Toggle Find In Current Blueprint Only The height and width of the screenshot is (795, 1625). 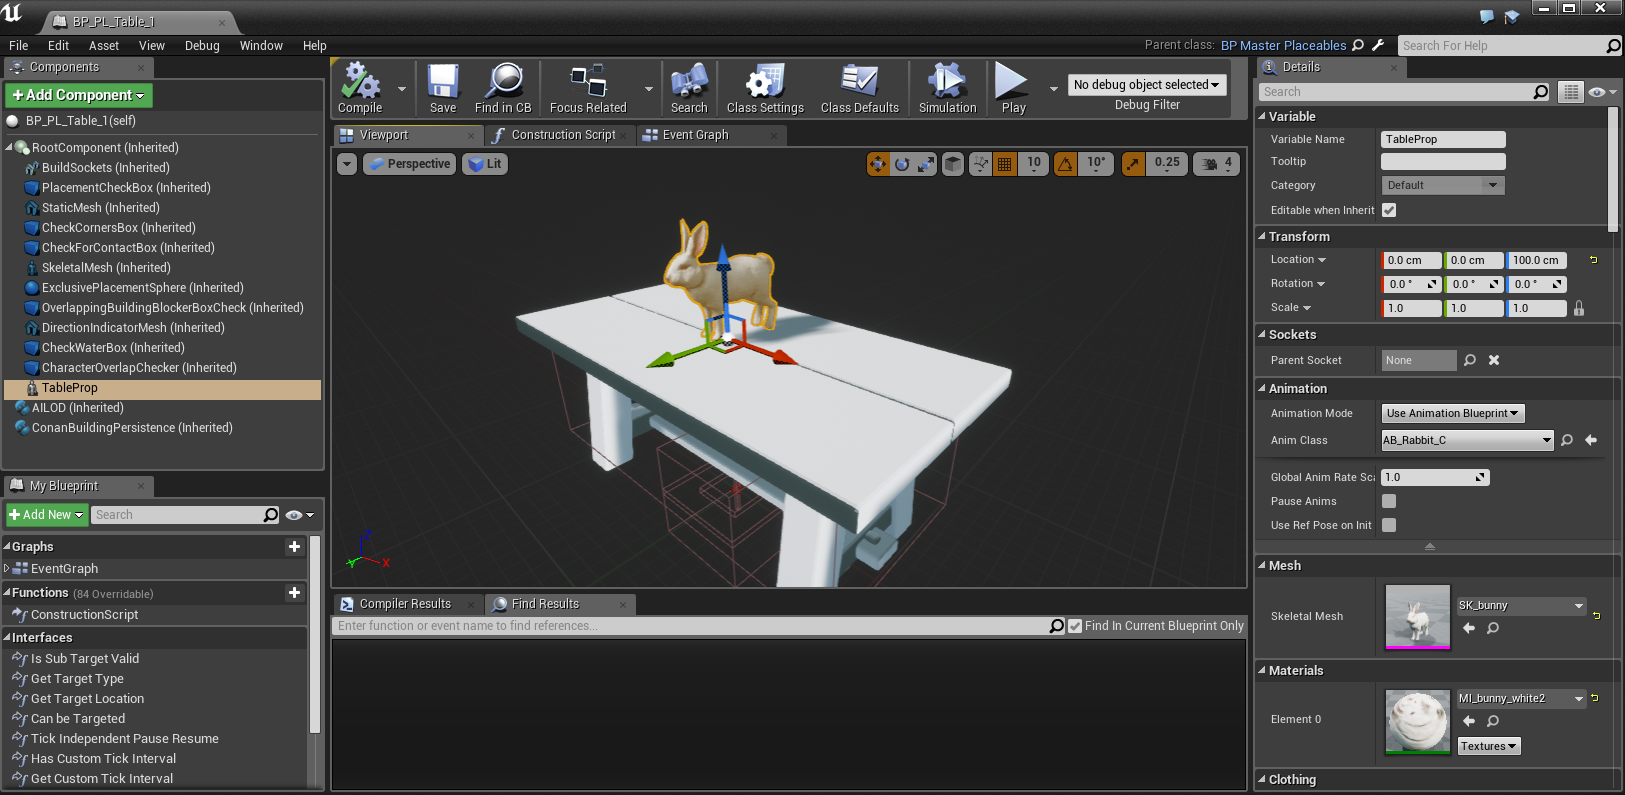[x=1075, y=626]
